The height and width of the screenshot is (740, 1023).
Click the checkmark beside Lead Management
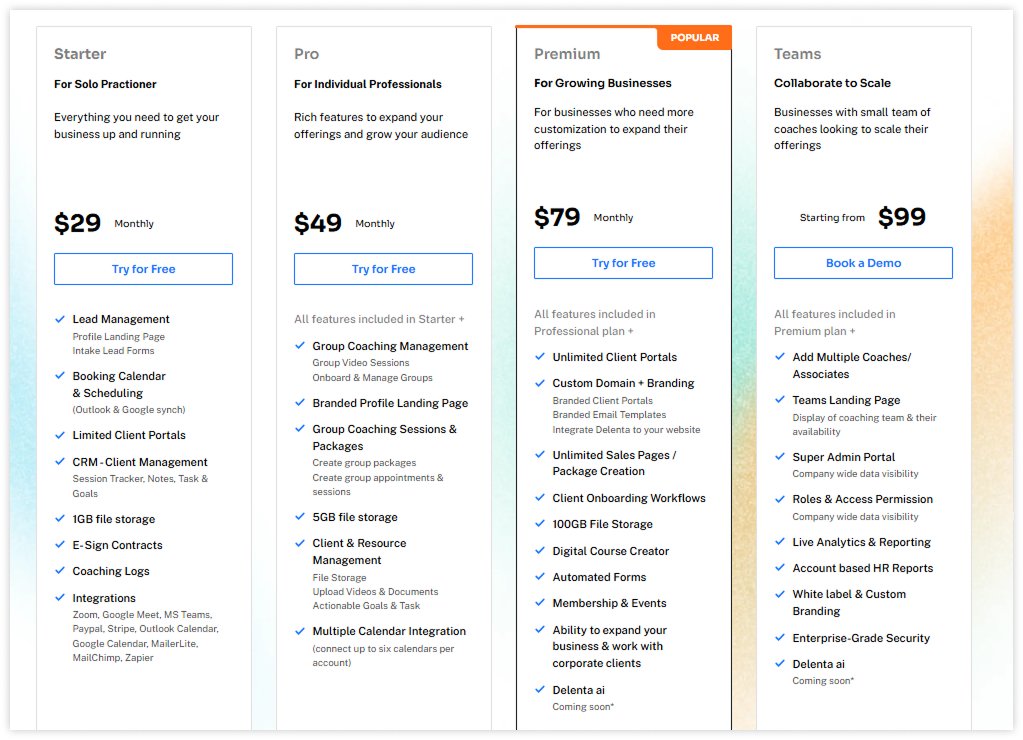pyautogui.click(x=60, y=319)
